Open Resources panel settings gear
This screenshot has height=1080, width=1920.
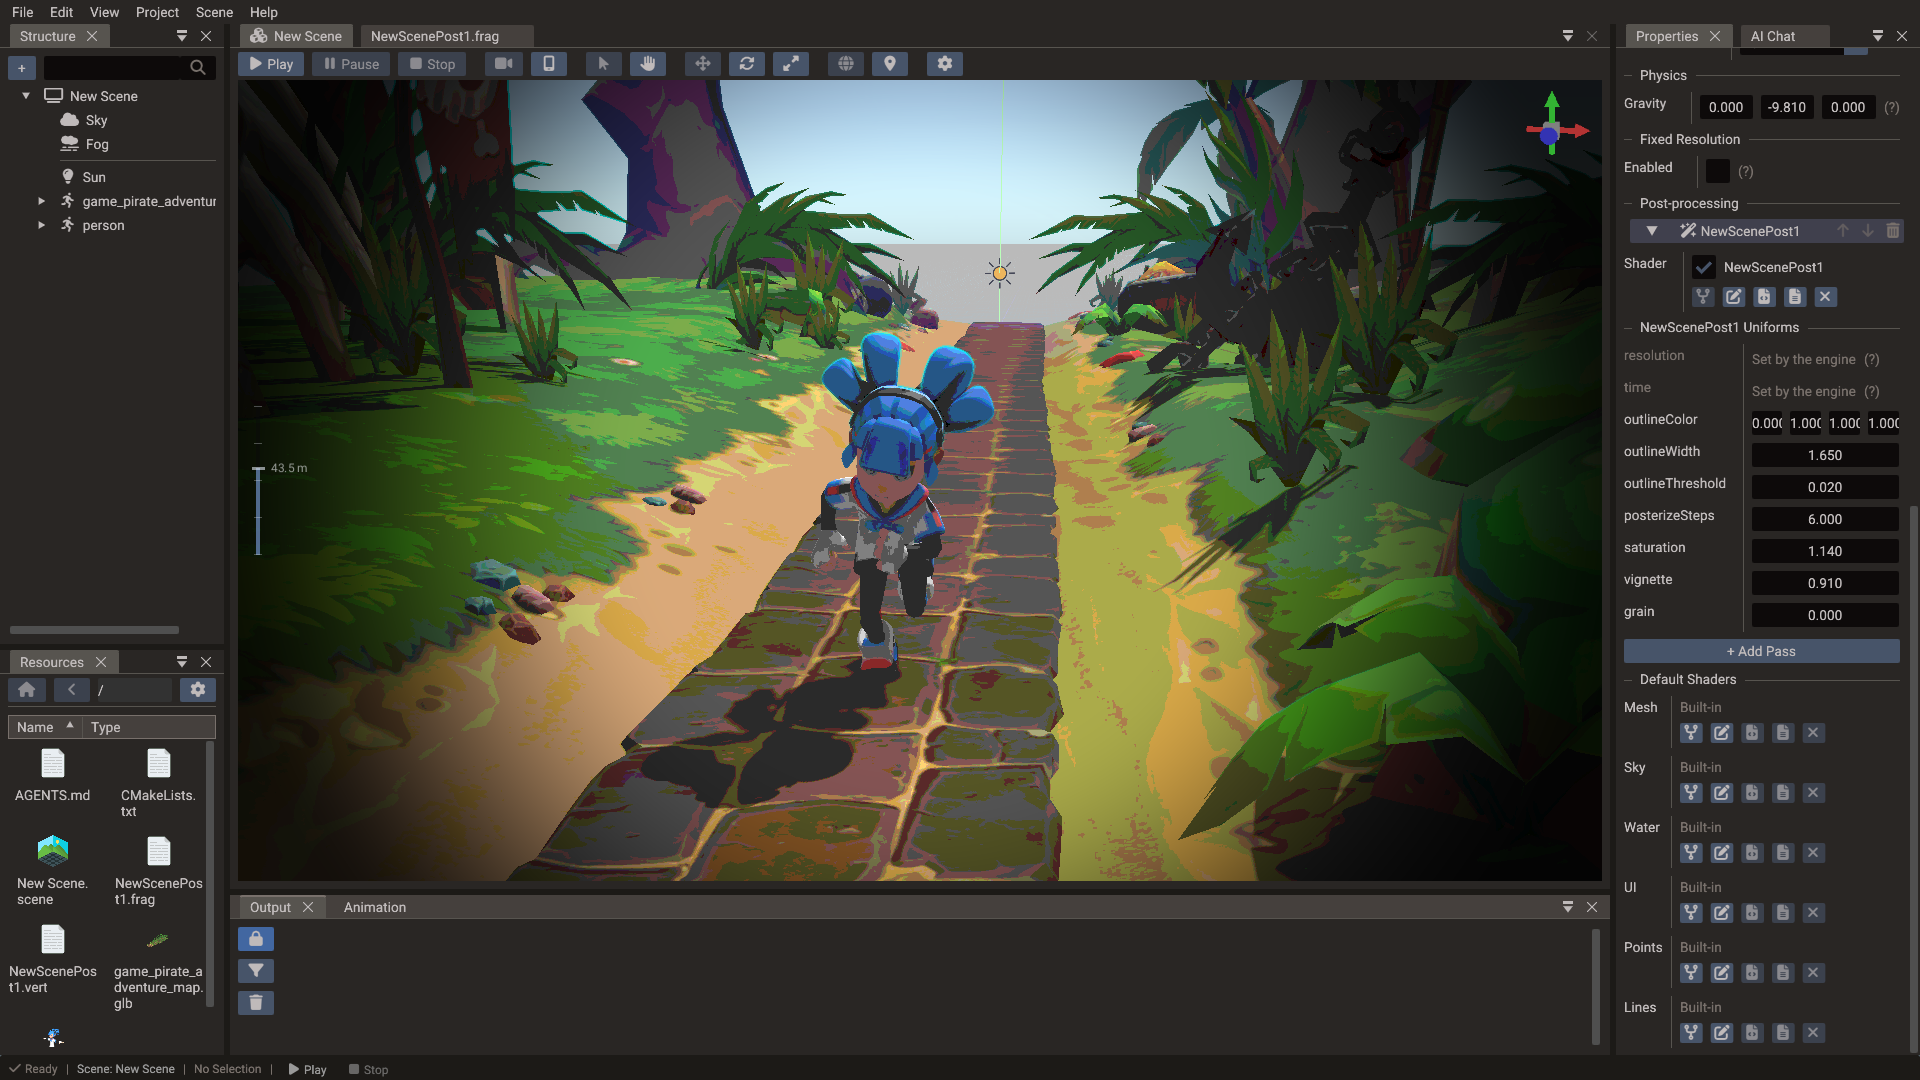[198, 690]
